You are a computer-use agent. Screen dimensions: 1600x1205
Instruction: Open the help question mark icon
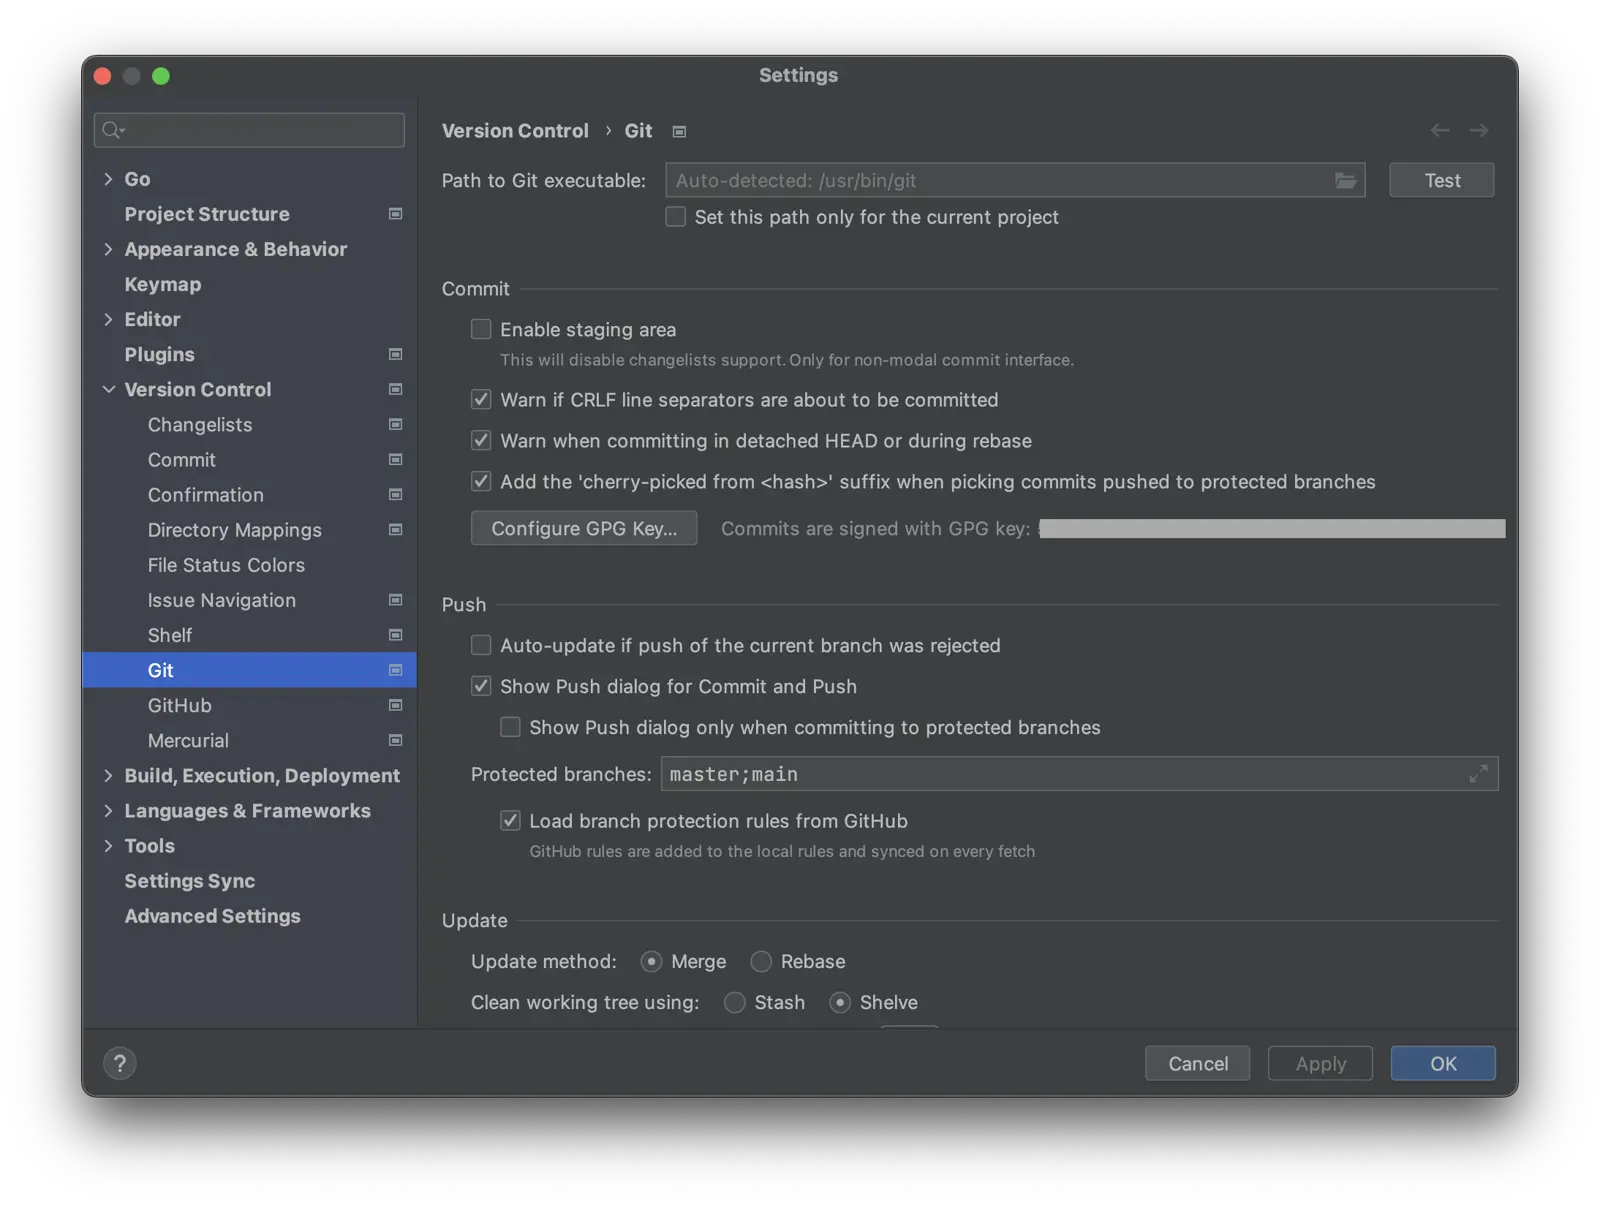120,1063
